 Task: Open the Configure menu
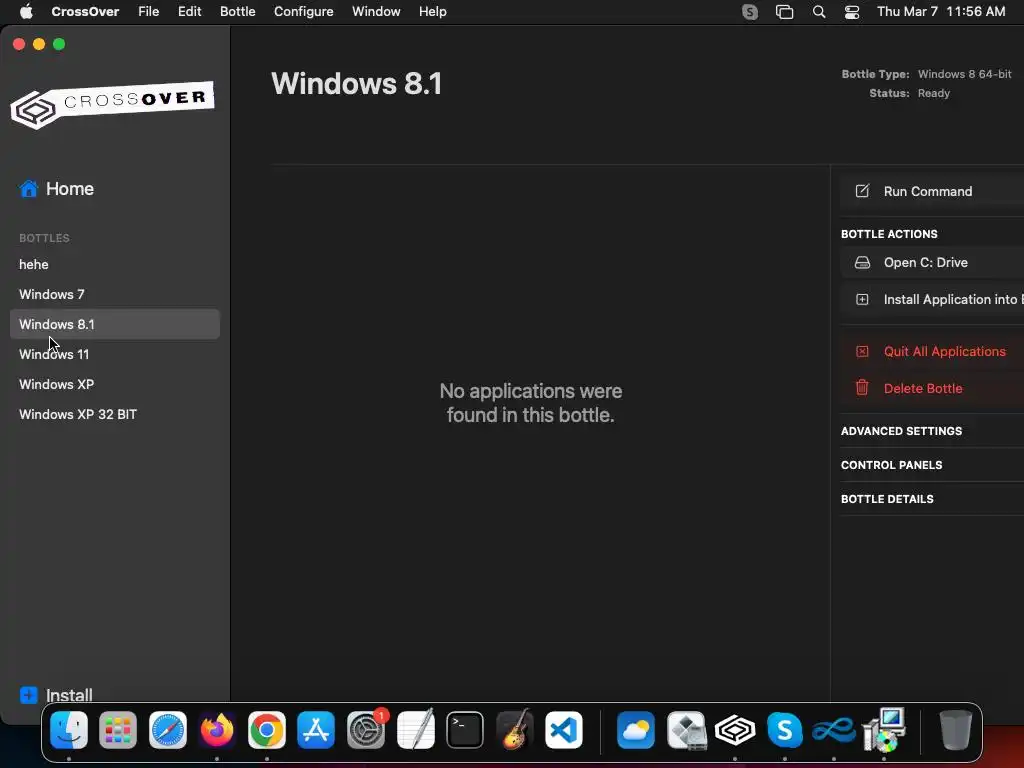304,12
